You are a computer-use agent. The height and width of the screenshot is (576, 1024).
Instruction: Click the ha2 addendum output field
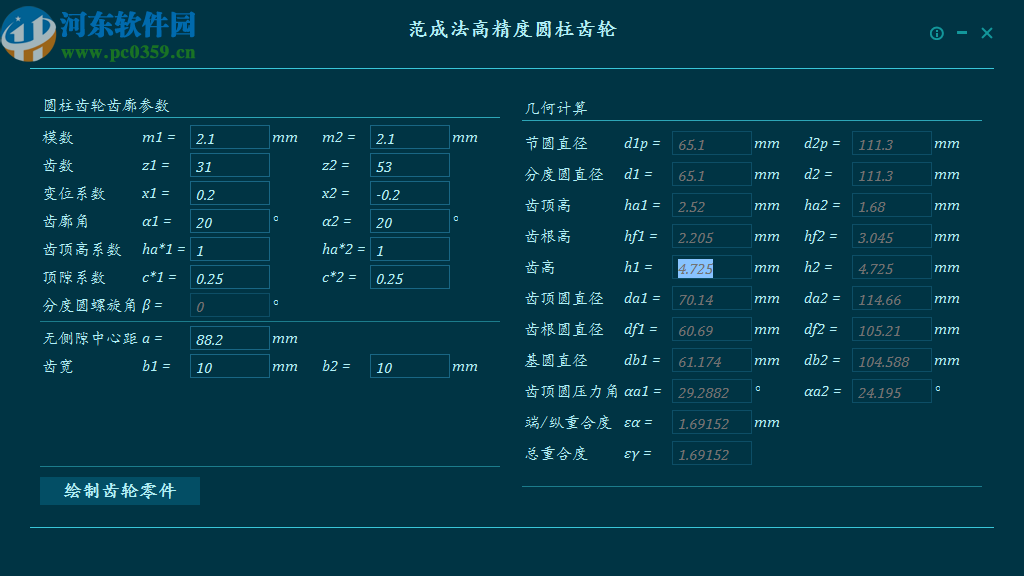click(891, 206)
